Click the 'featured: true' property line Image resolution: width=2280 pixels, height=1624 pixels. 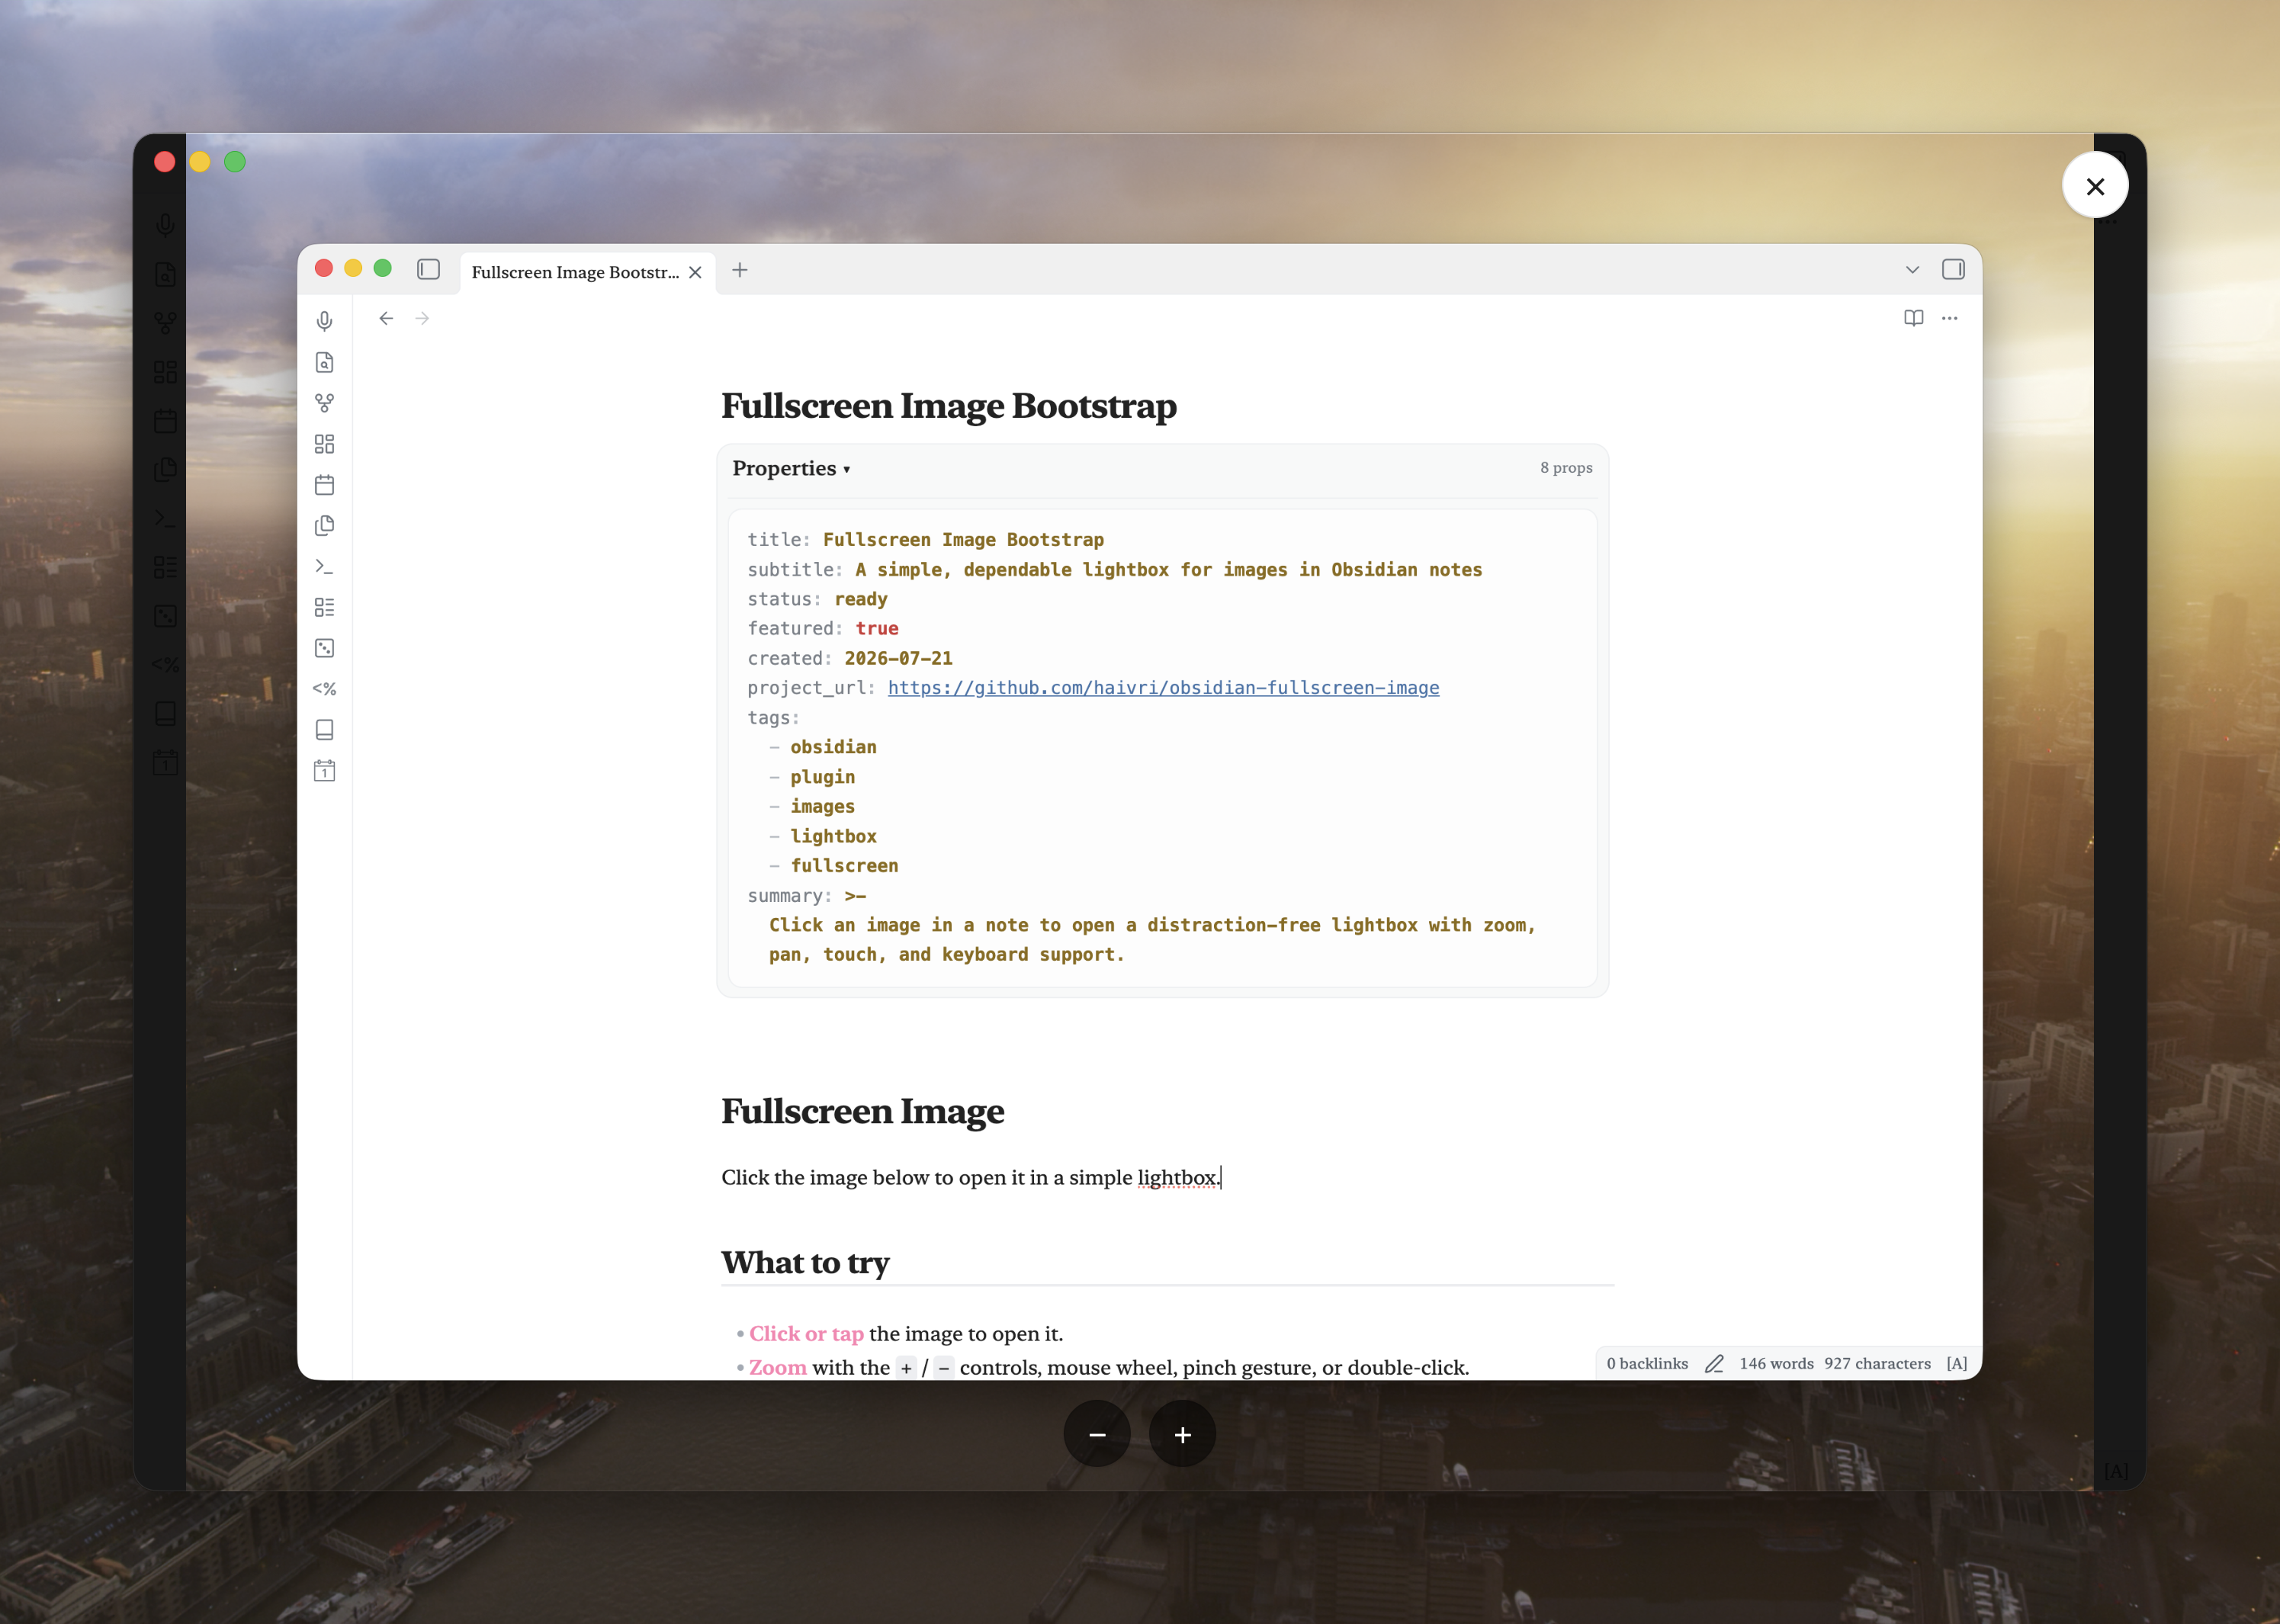point(823,628)
